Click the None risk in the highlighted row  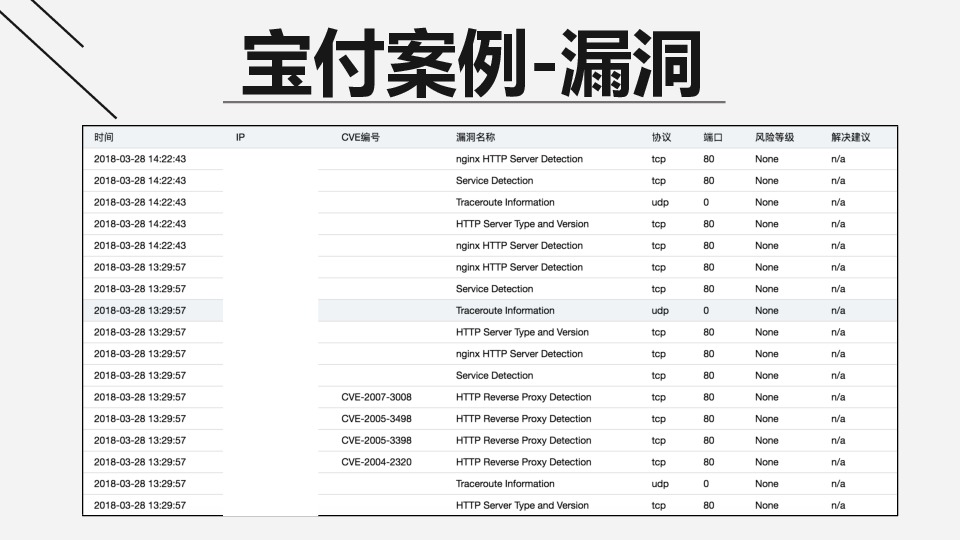(767, 310)
